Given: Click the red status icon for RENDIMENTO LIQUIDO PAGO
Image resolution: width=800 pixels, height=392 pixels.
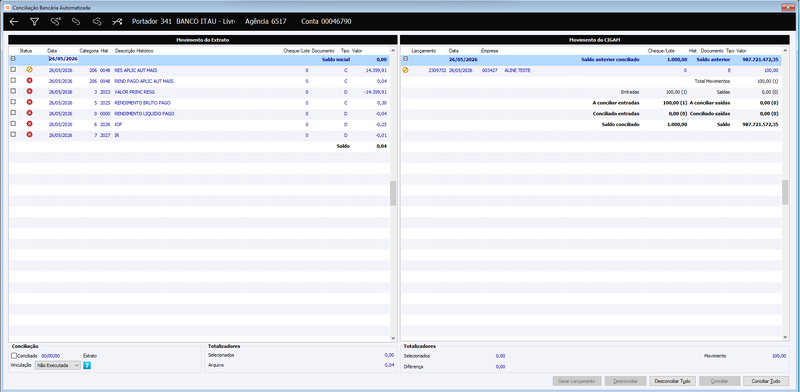Looking at the screenshot, I should click(29, 113).
